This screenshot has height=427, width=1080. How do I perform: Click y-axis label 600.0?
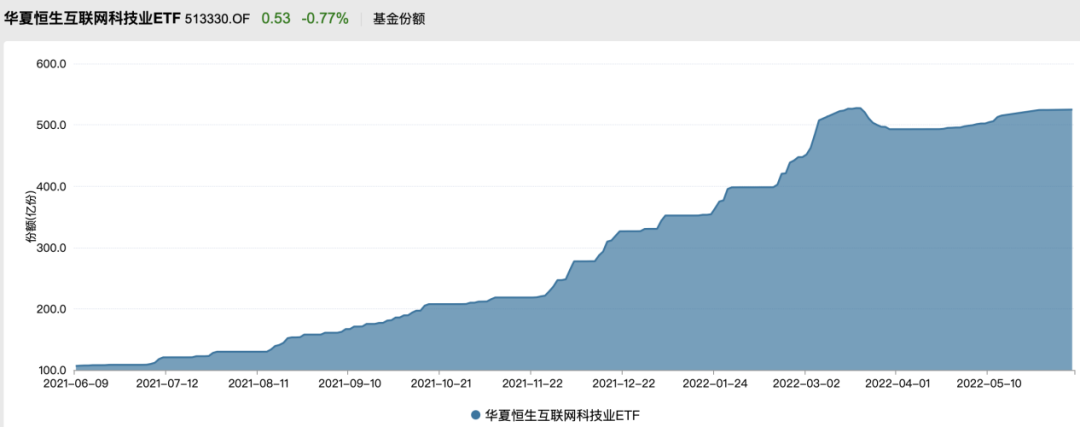[50, 64]
